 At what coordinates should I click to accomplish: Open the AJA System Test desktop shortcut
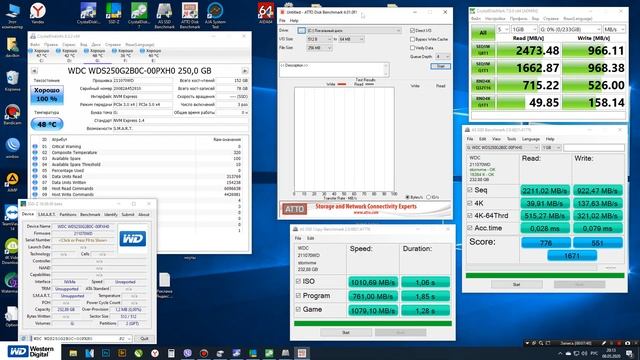point(215,16)
